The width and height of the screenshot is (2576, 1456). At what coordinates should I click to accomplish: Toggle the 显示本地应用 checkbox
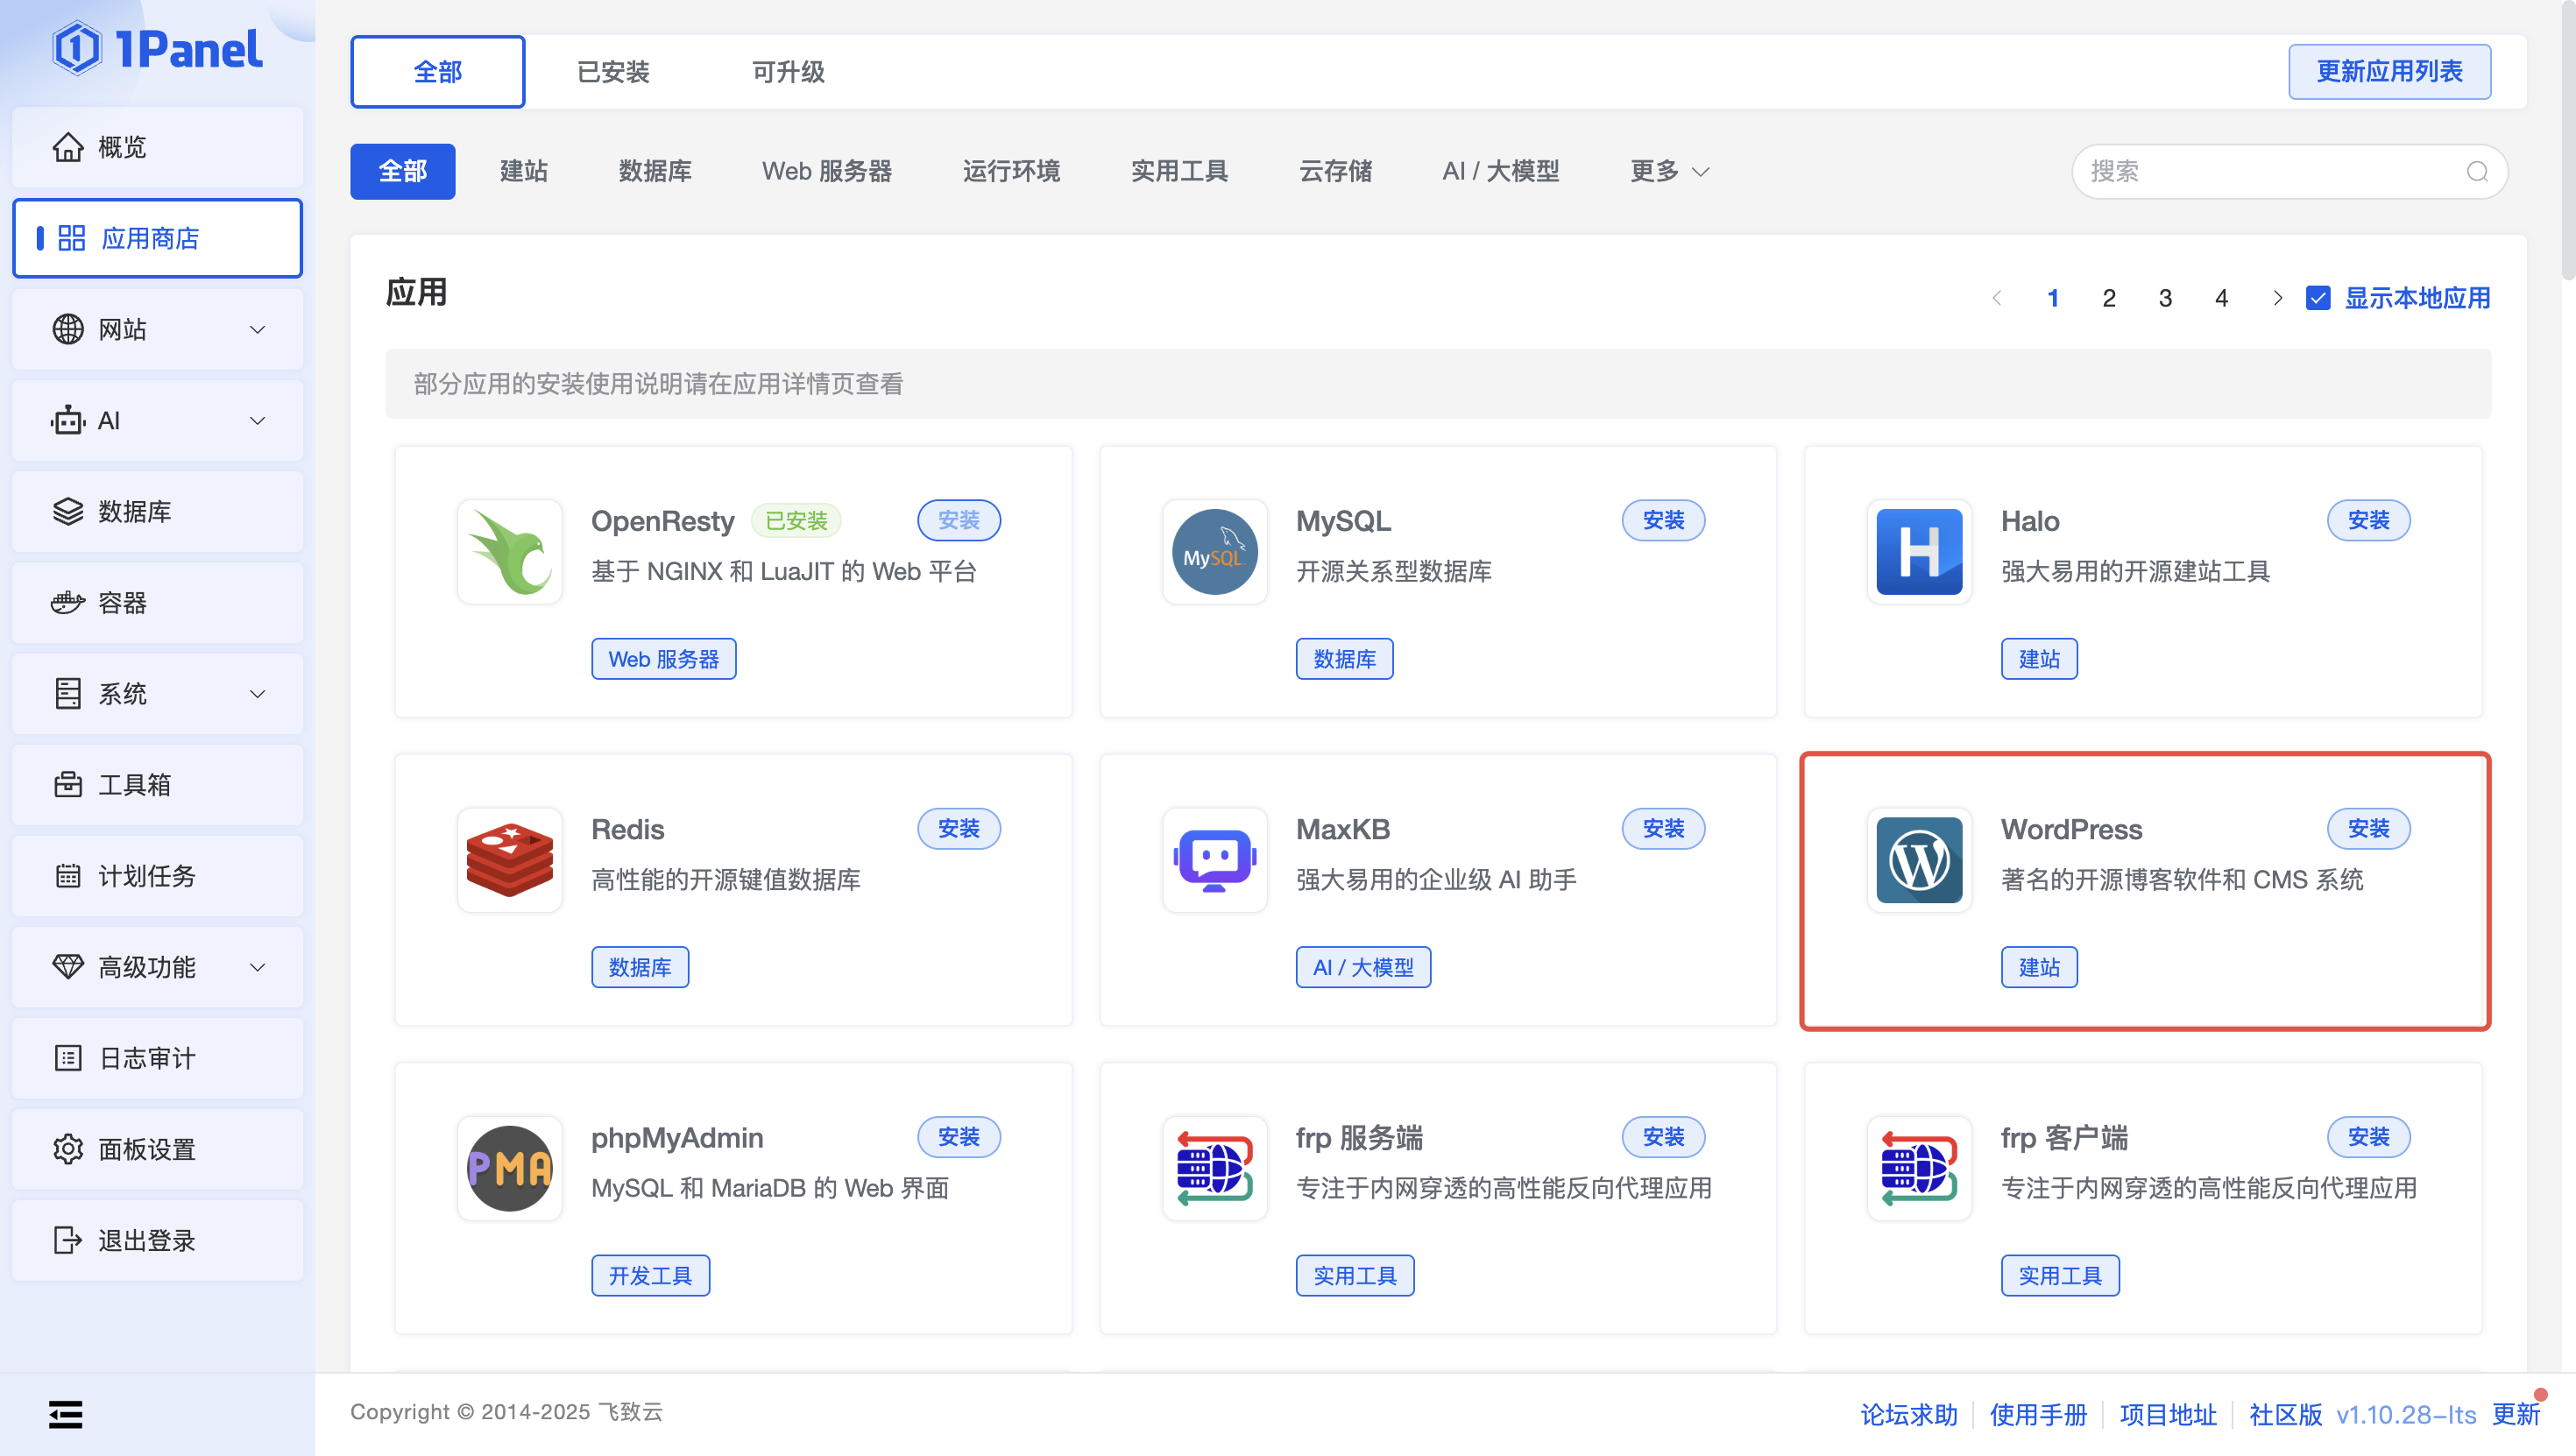pyautogui.click(x=2317, y=297)
